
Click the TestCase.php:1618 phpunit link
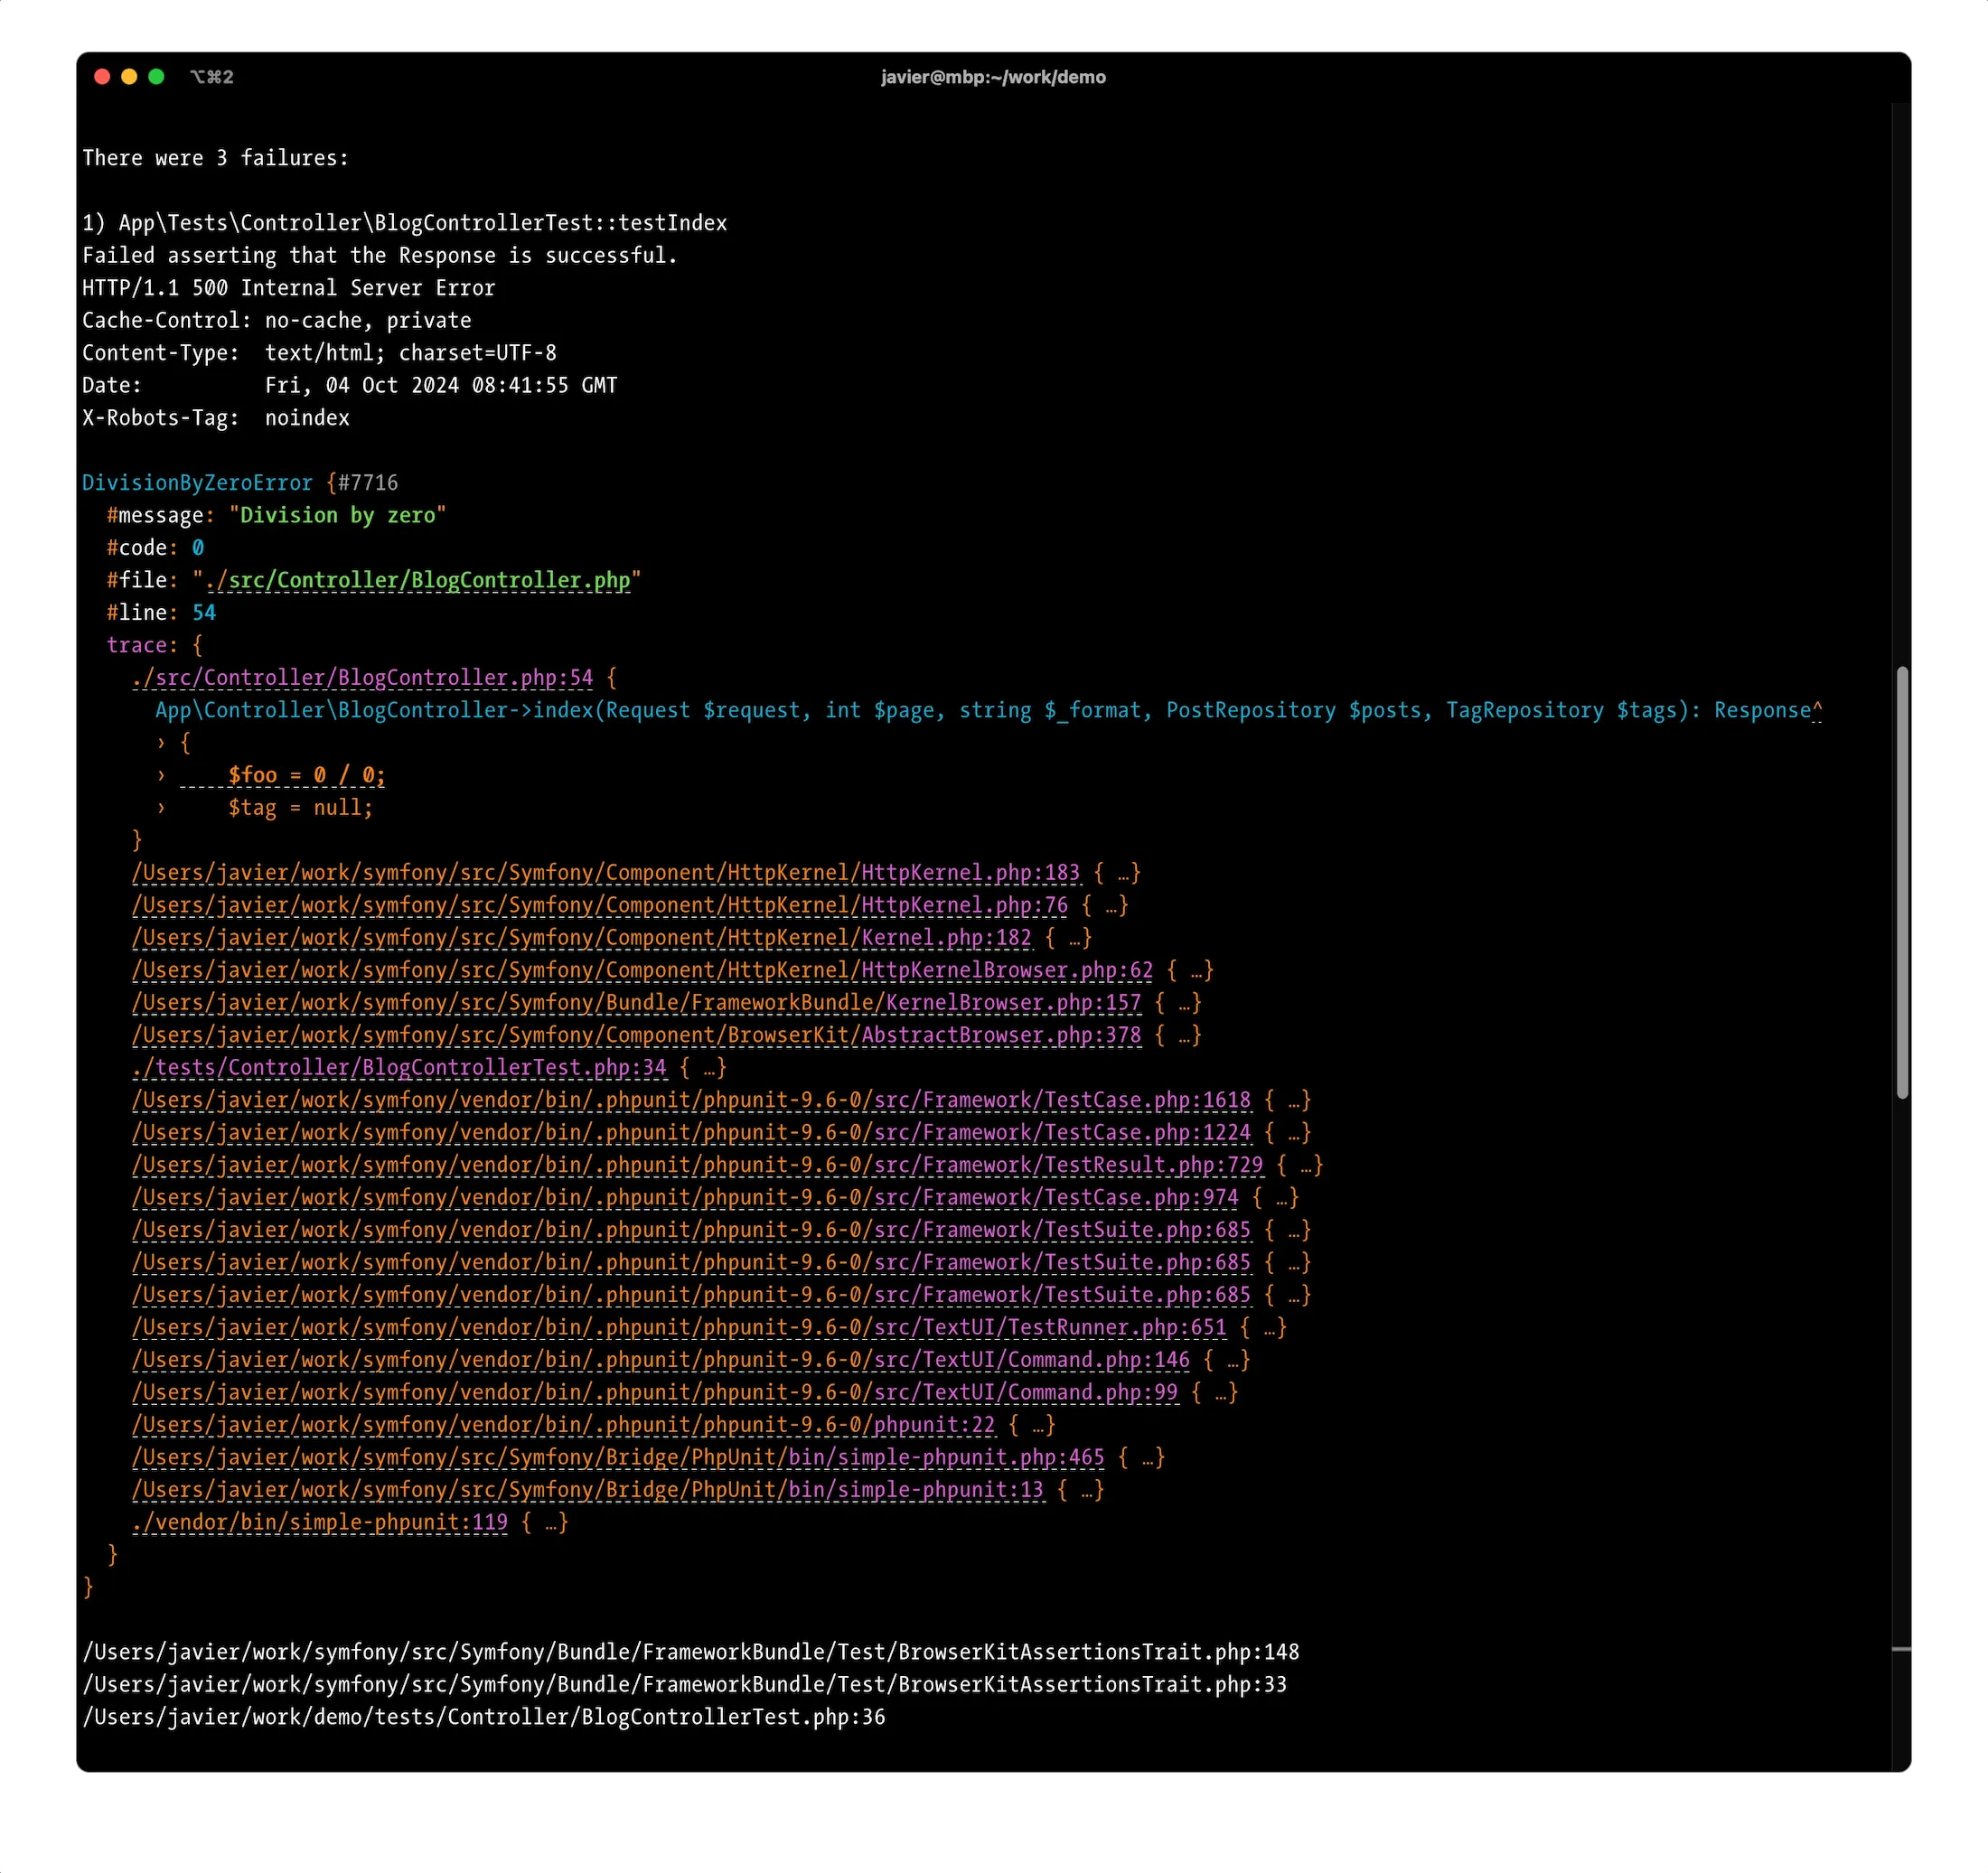coord(690,1100)
